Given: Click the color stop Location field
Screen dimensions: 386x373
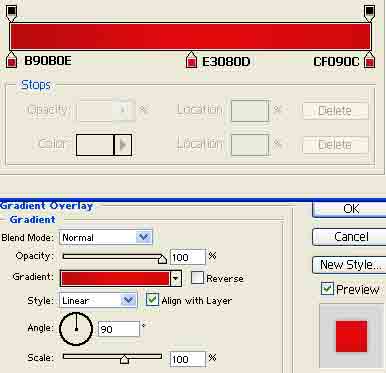Looking at the screenshot, I should tap(250, 145).
